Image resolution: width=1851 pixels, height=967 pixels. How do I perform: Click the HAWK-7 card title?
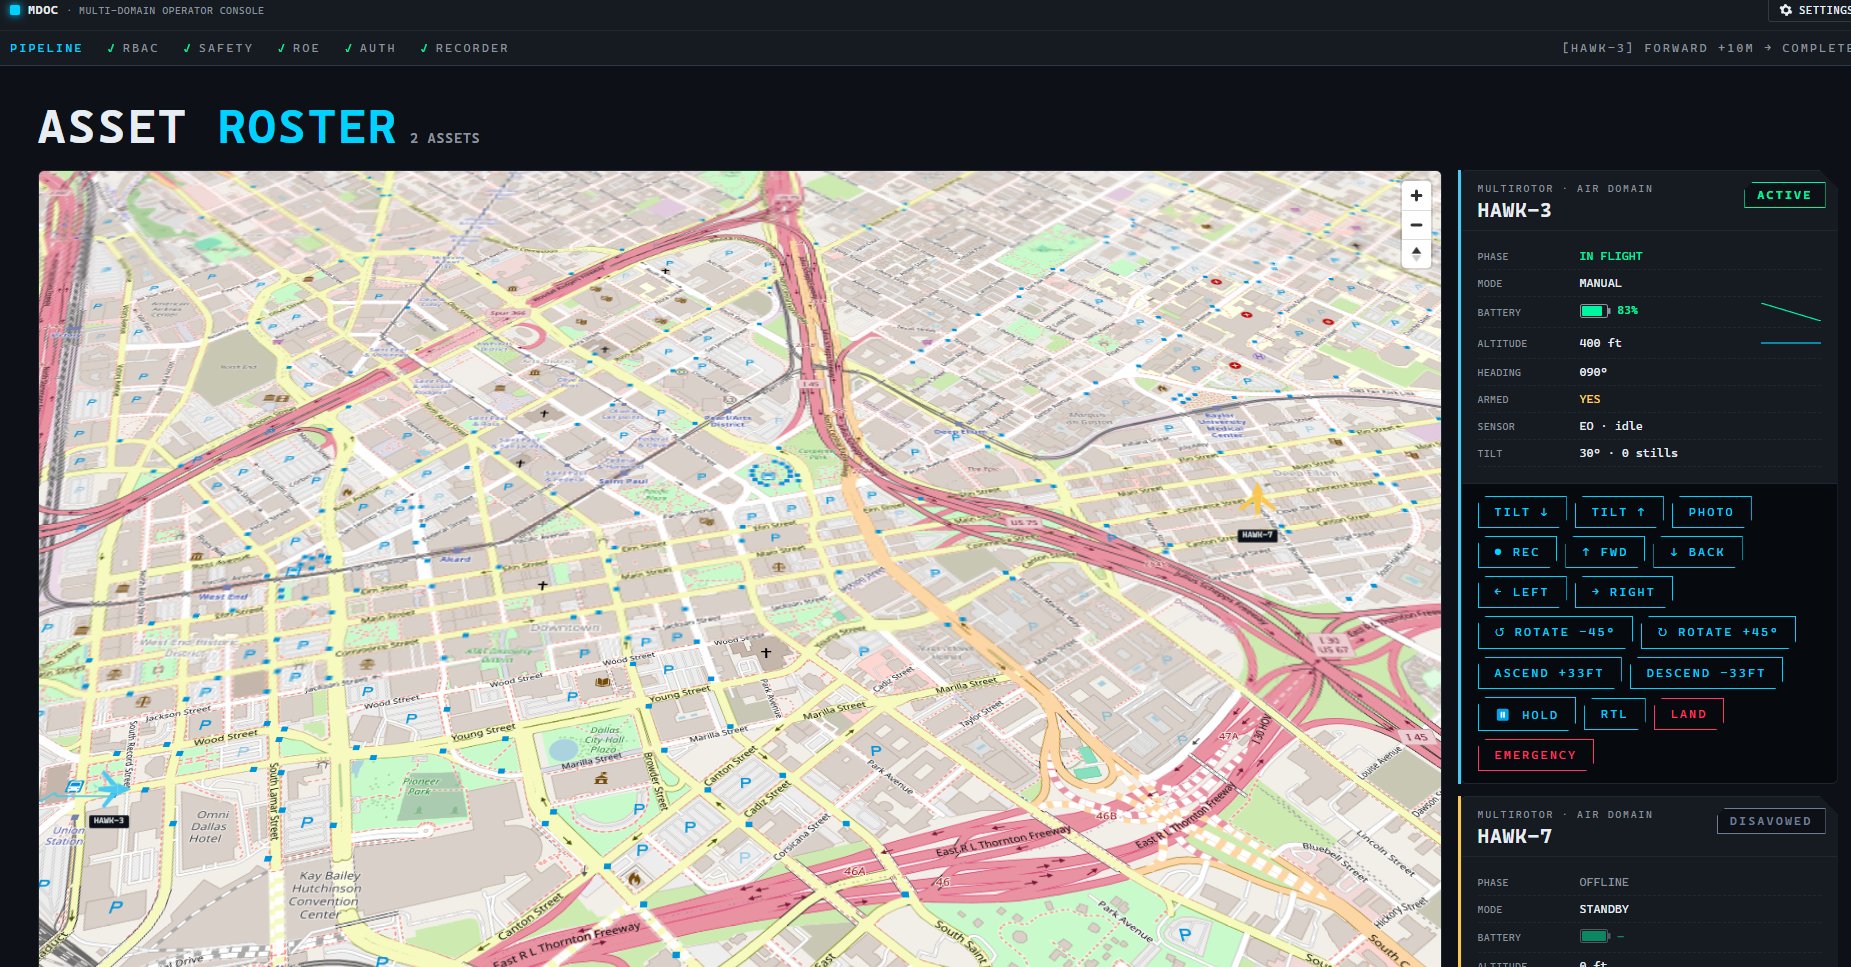1514,837
